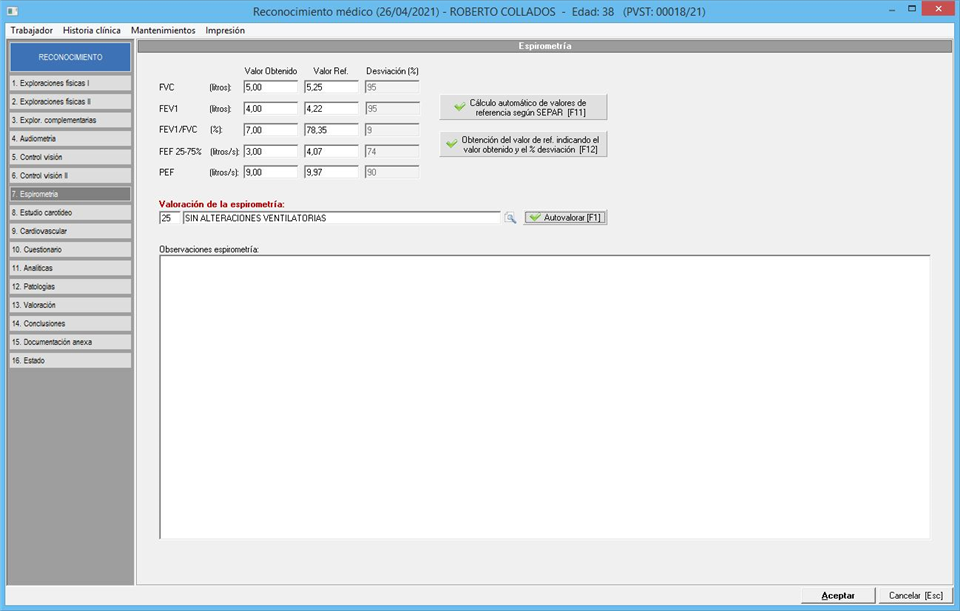Click inside Observaciones espirometría text area
960x611 pixels.
(x=544, y=396)
